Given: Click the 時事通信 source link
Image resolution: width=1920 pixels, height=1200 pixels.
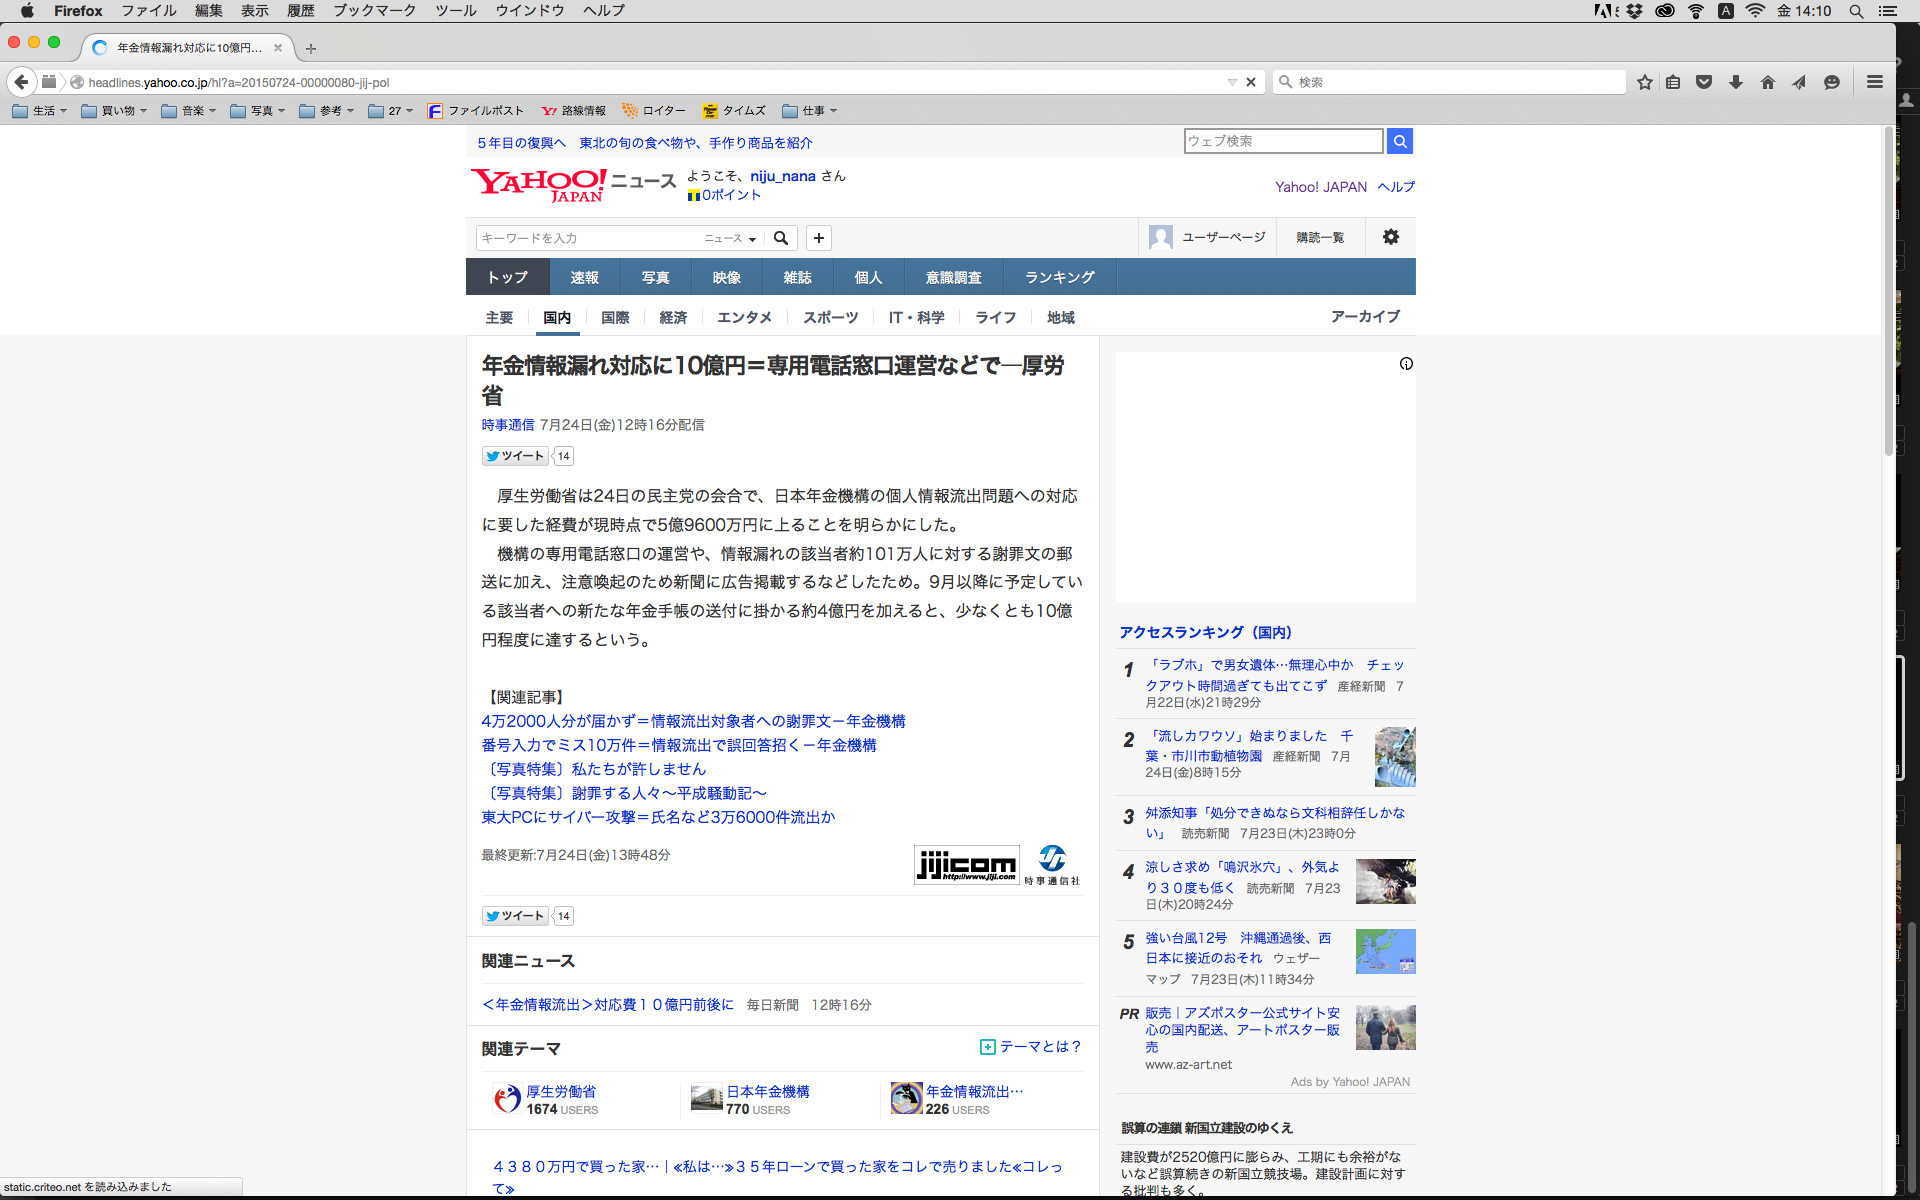Looking at the screenshot, I should [x=508, y=425].
